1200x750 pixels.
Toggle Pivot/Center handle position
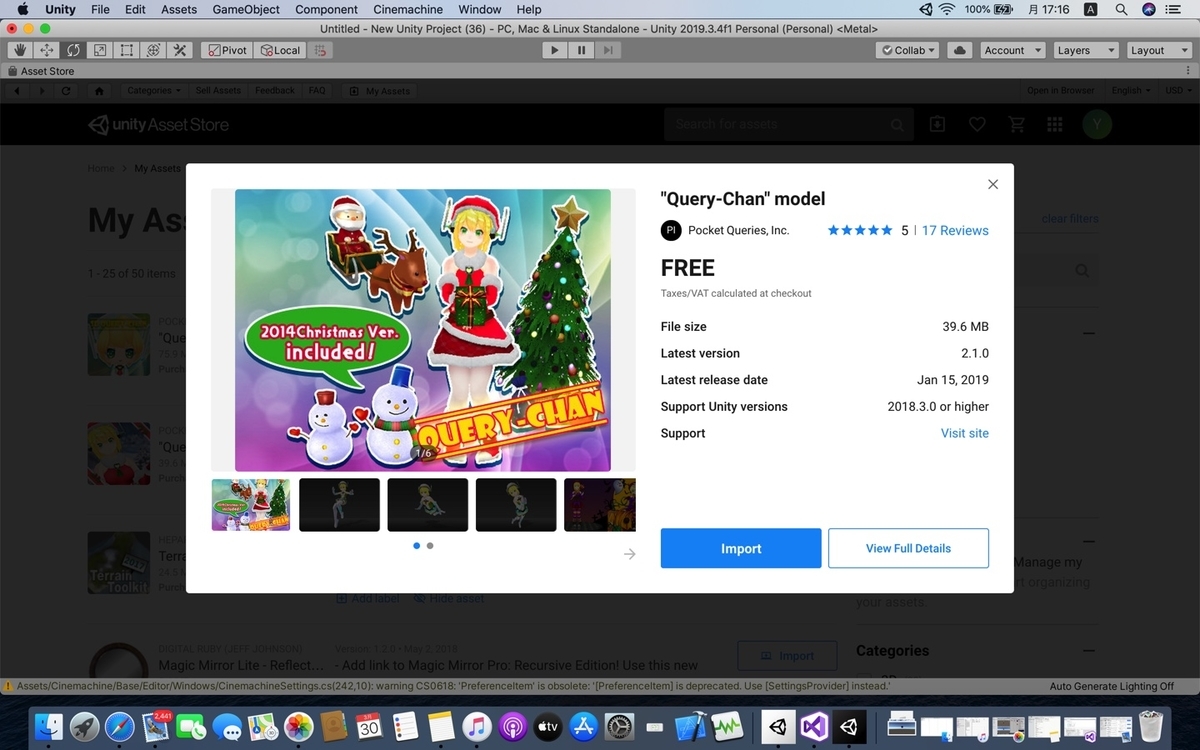226,50
